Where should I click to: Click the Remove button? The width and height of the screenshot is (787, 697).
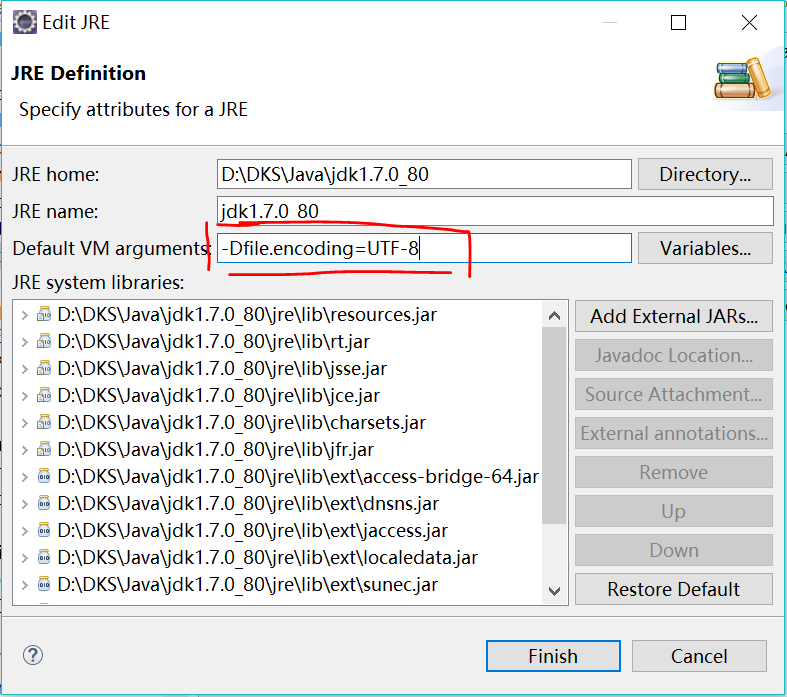click(x=674, y=472)
